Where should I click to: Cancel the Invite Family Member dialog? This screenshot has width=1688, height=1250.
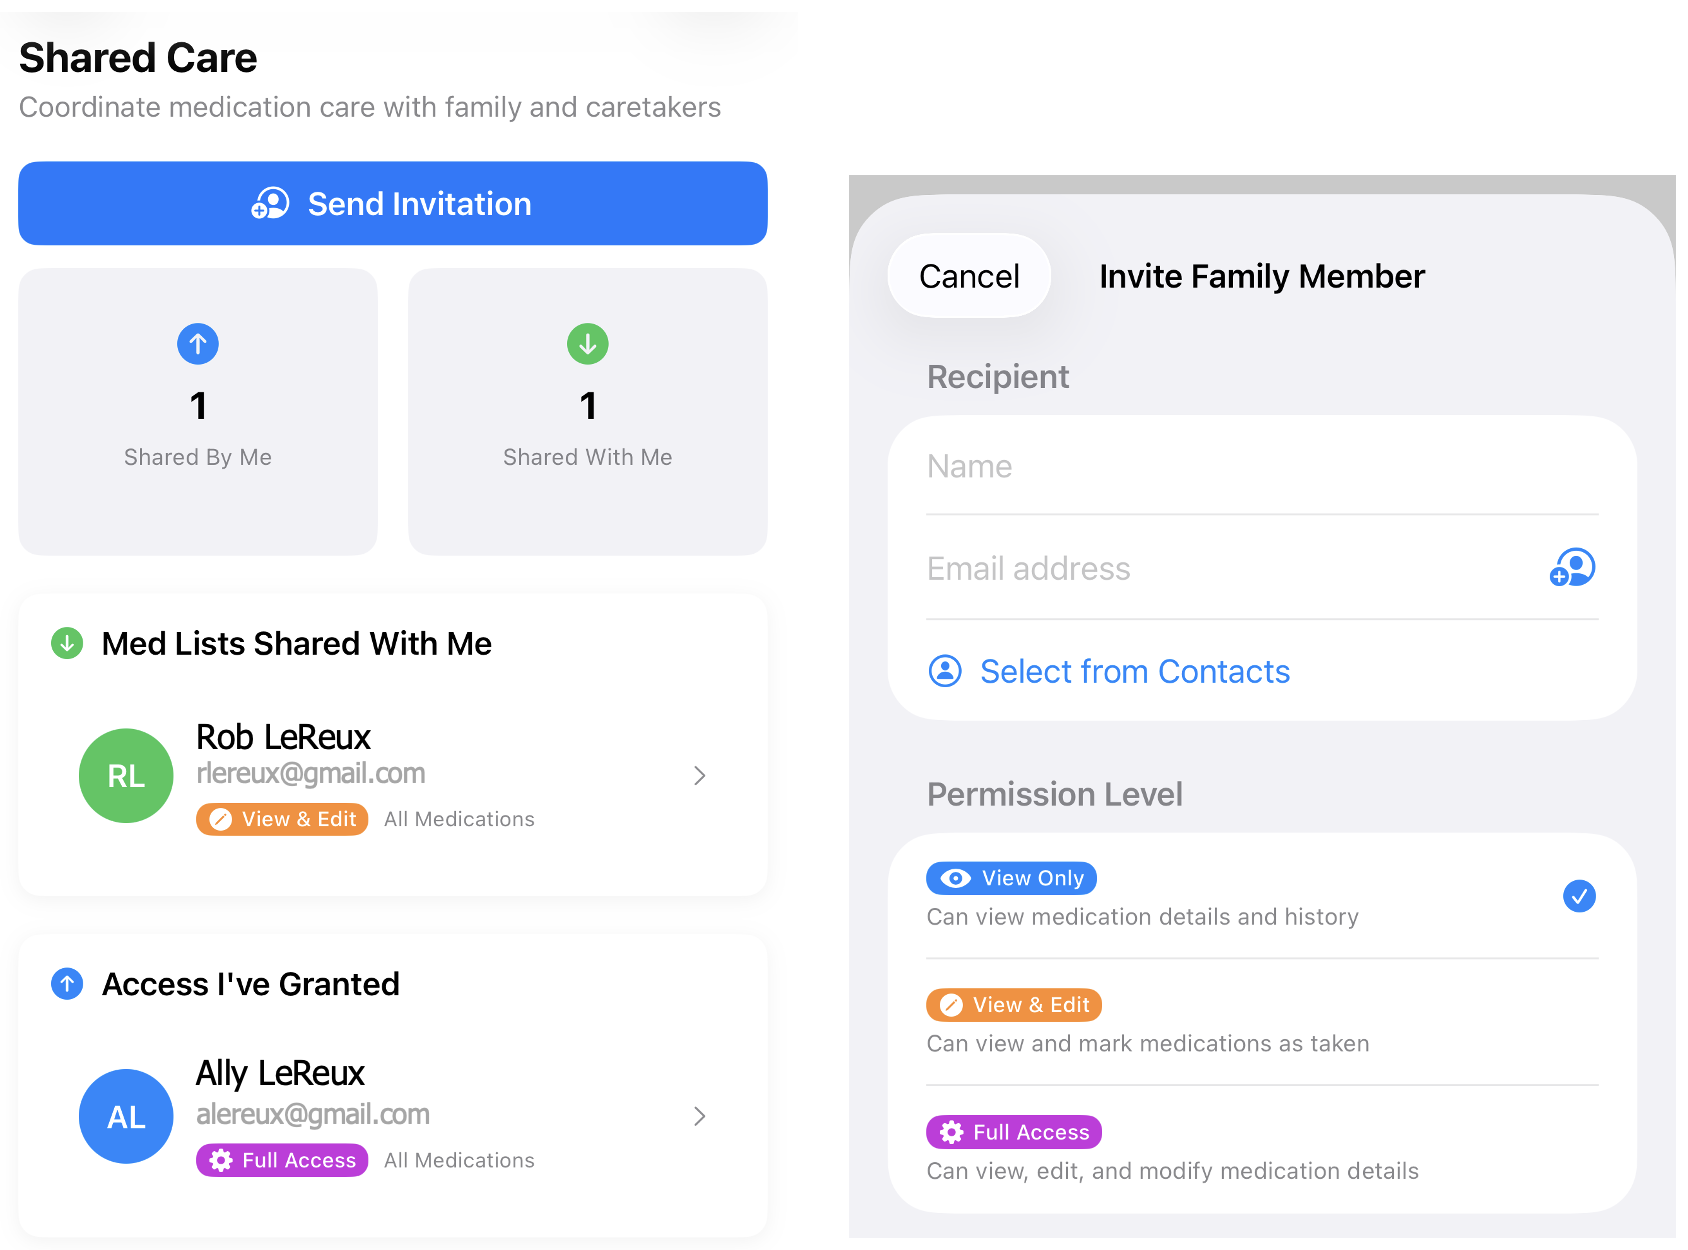(x=969, y=276)
